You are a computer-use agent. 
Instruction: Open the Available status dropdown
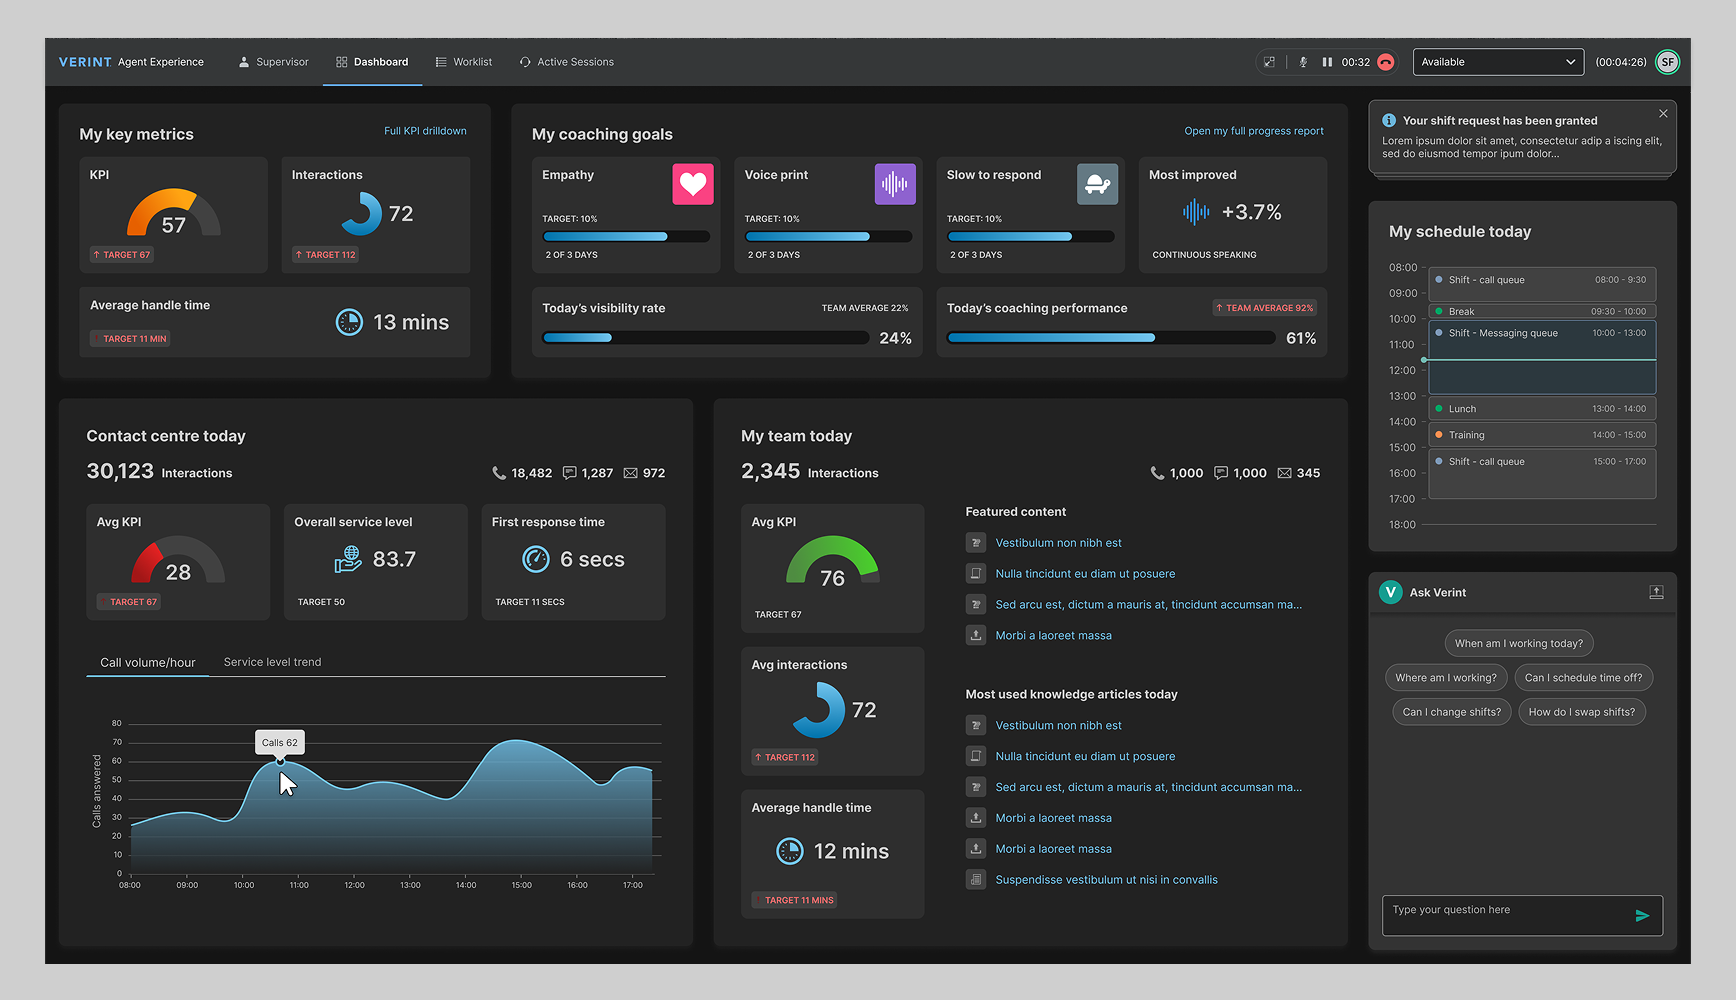1497,62
